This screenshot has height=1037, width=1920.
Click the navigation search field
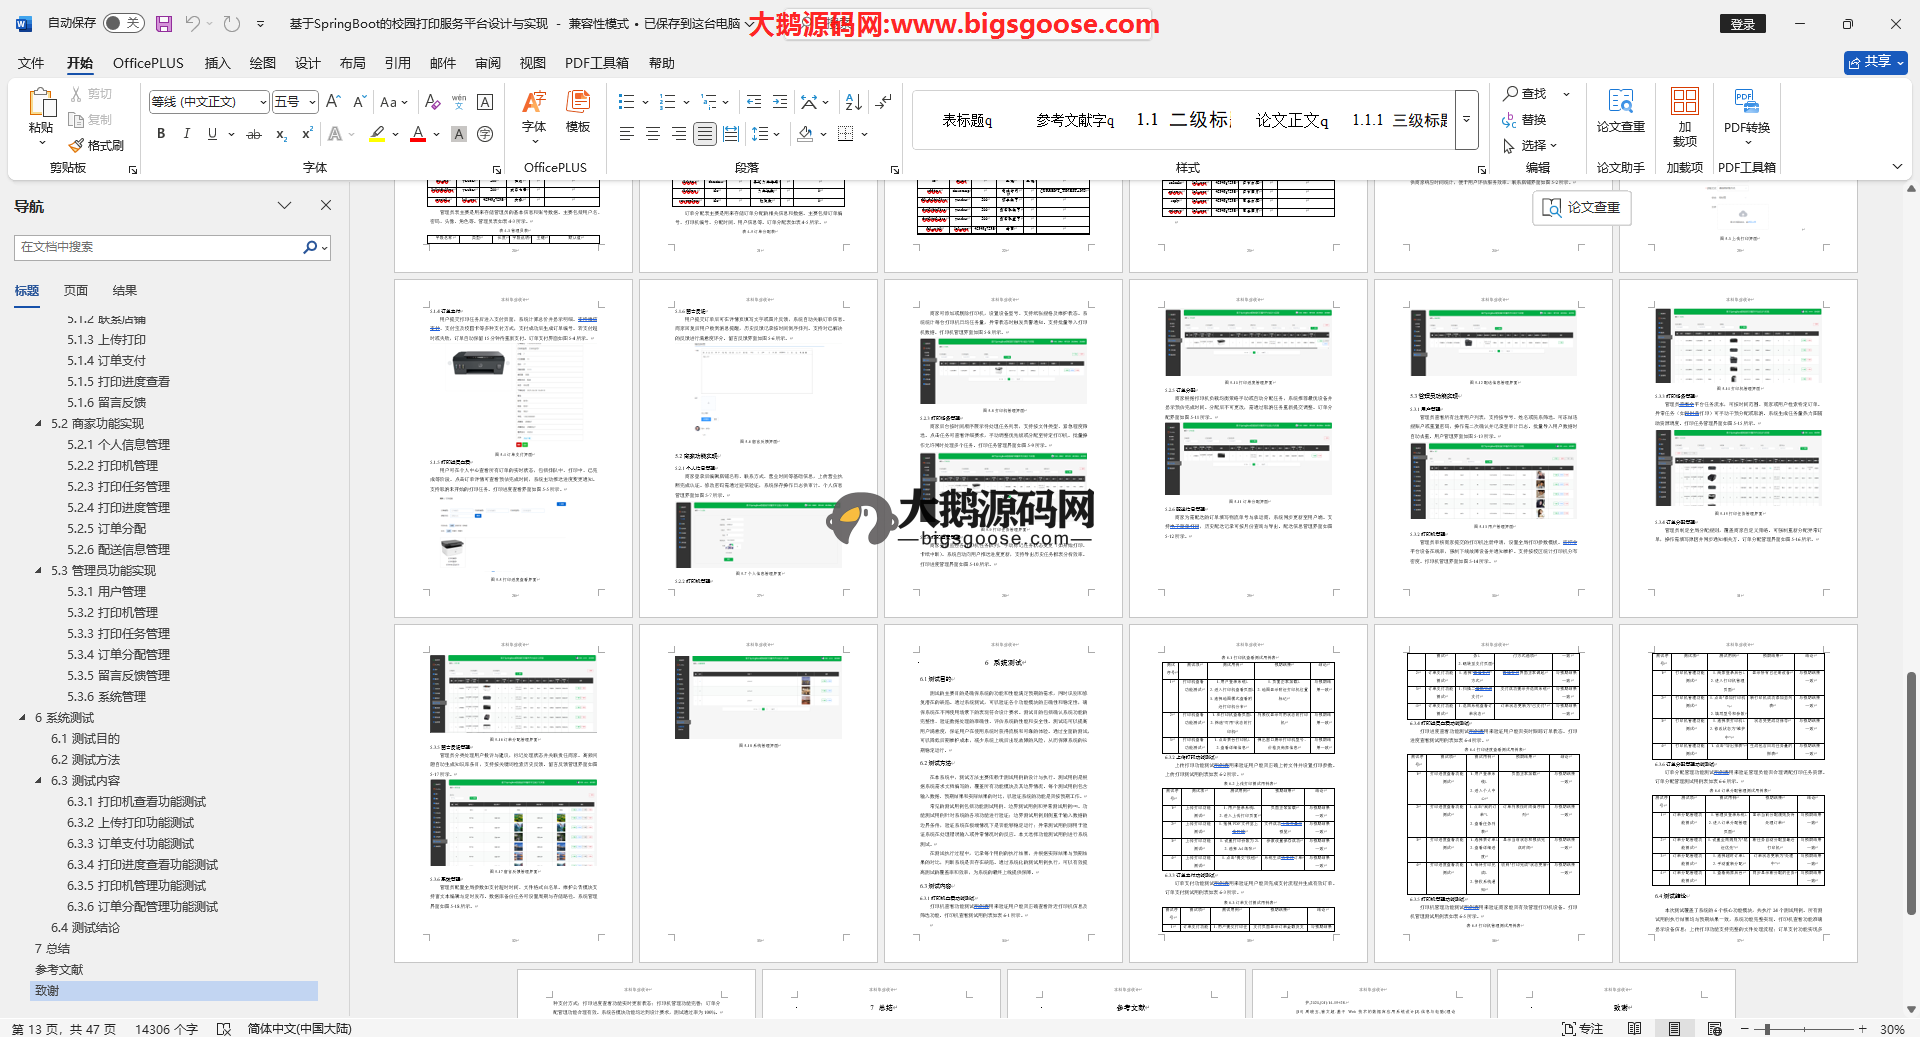(160, 247)
